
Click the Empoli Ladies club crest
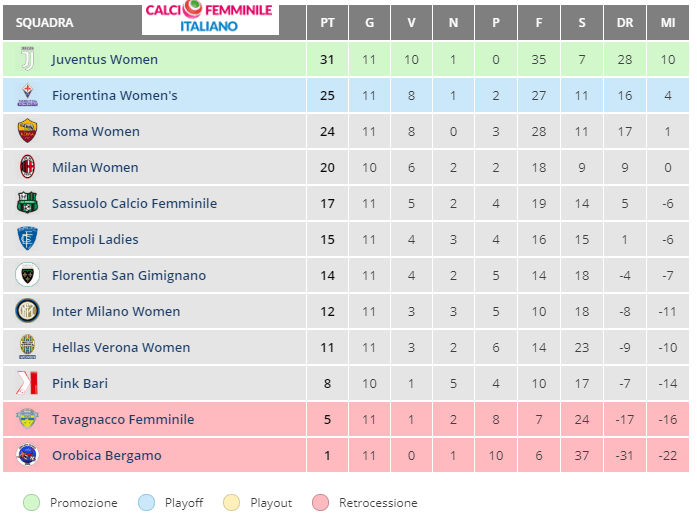click(x=27, y=239)
